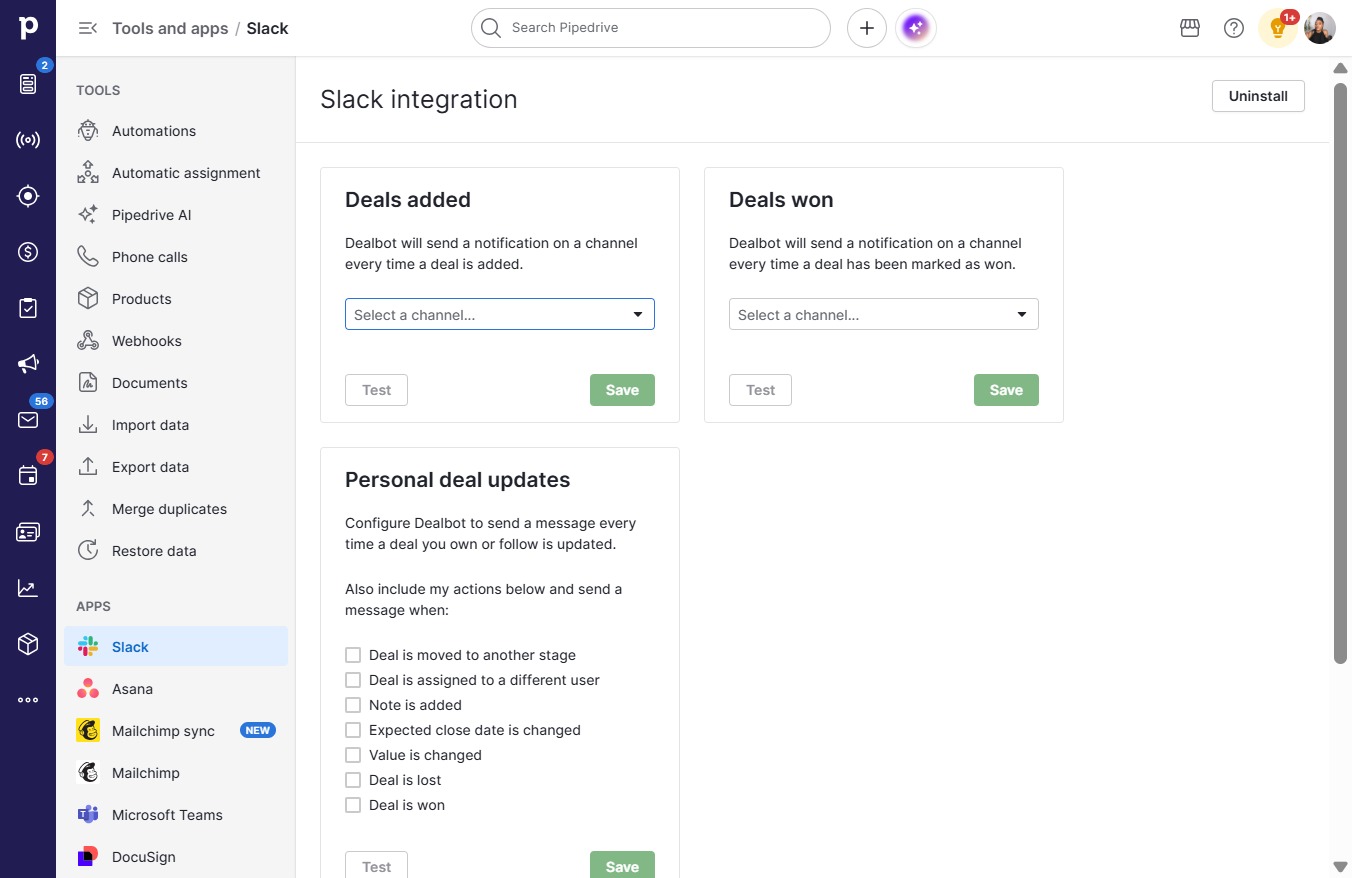Open Deals via the dollar sign icon
Screen dimensions: 1352x878
(x=28, y=252)
